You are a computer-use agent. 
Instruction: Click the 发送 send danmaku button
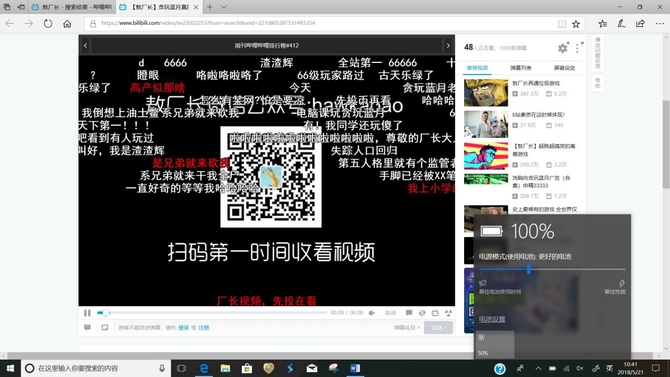tap(438, 327)
